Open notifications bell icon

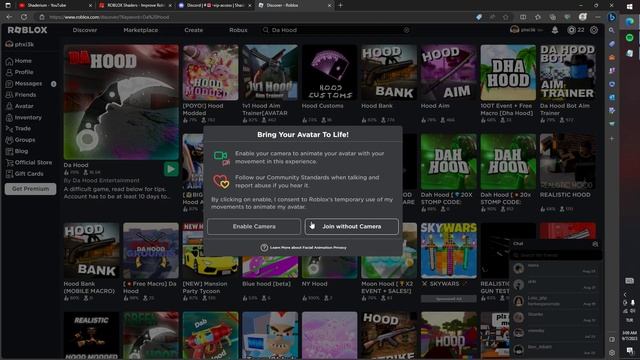(555, 30)
